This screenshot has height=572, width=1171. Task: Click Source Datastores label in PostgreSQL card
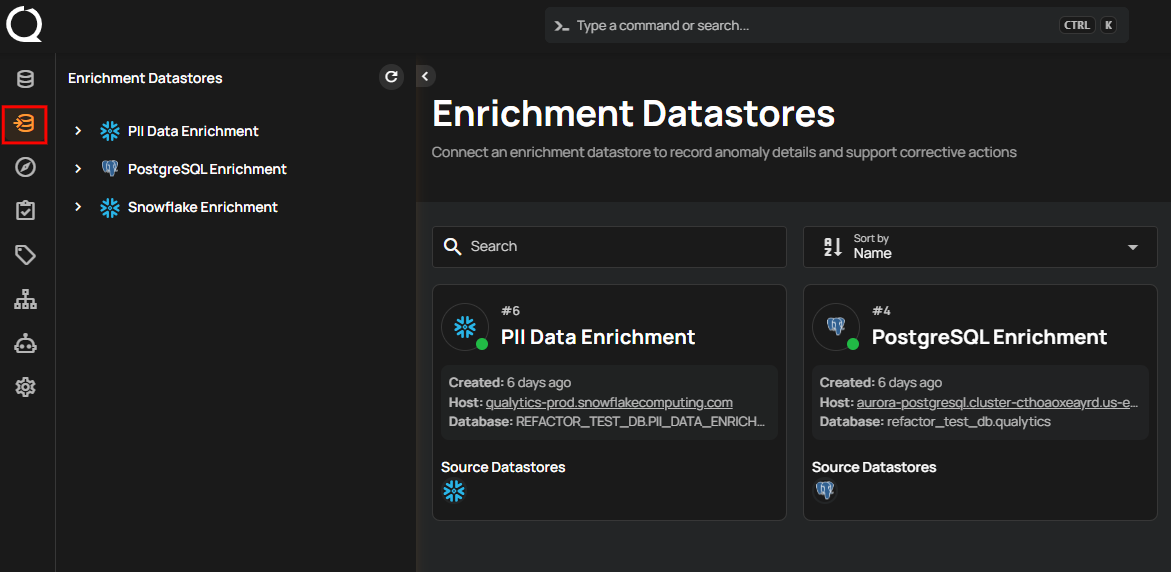pos(875,467)
